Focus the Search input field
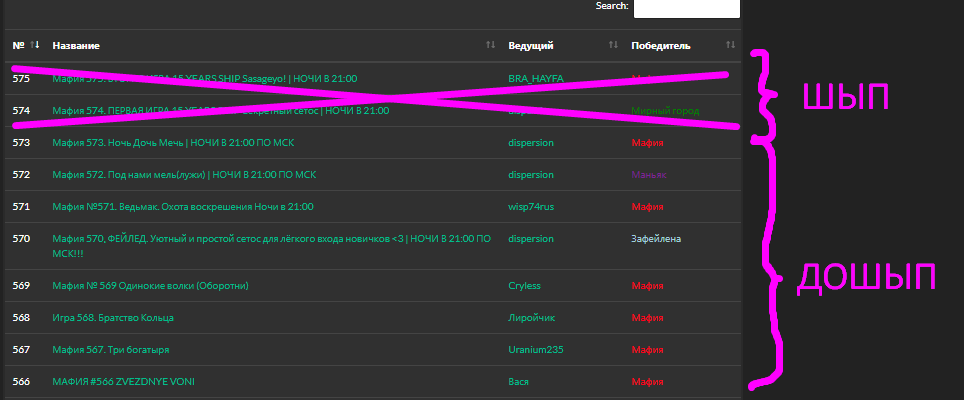 click(686, 8)
